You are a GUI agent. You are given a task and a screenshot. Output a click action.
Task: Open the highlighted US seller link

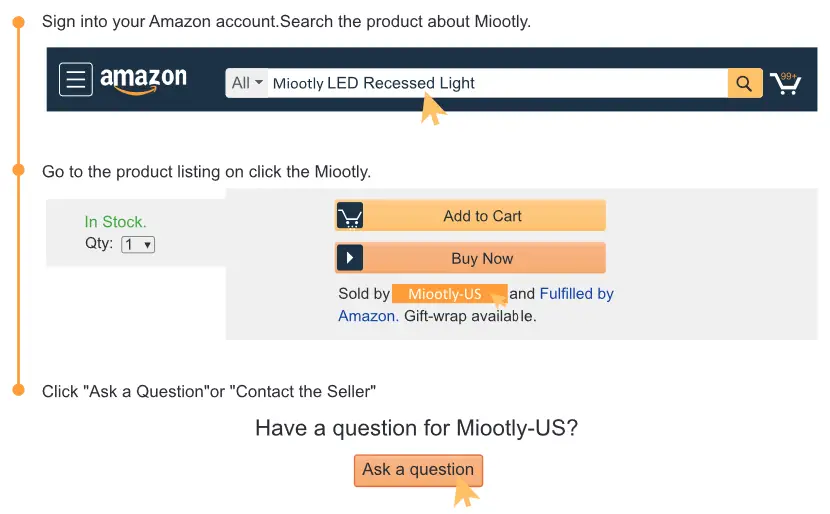pyautogui.click(x=446, y=294)
